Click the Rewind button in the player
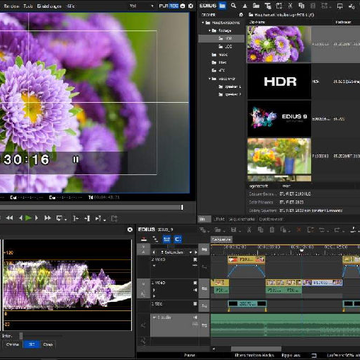Screen dimensions: 360x360 point(10,218)
